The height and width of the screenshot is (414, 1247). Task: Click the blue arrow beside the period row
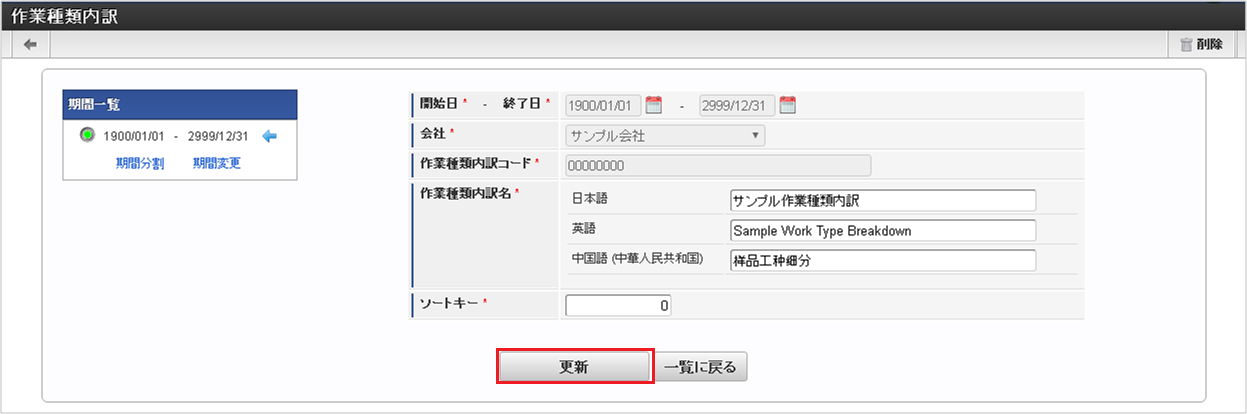pyautogui.click(x=268, y=137)
